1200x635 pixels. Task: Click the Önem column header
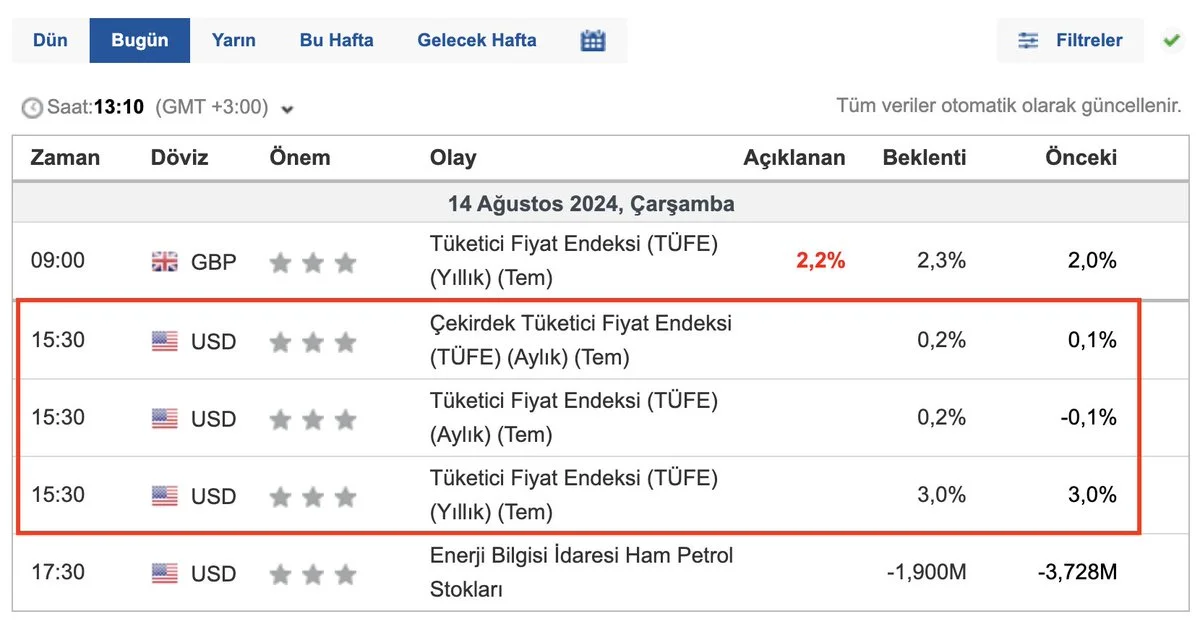299,157
